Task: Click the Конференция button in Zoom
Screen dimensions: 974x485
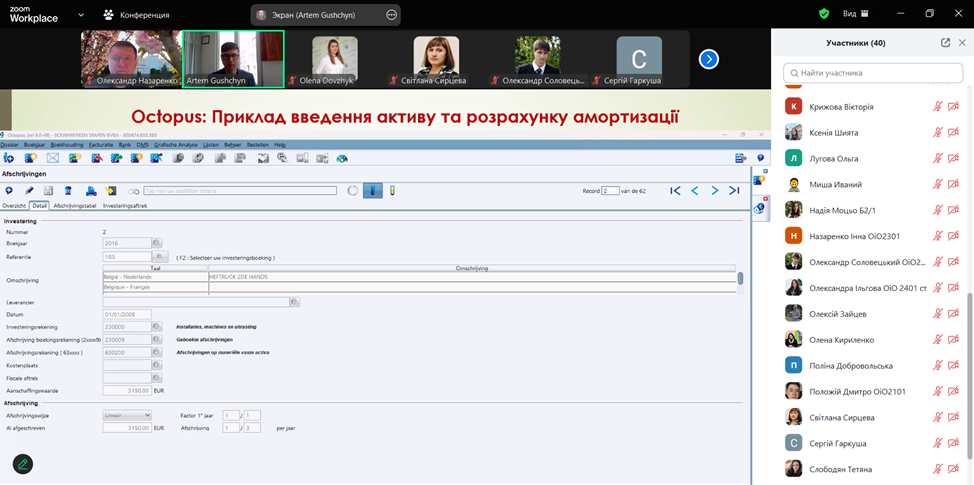Action: 137,15
